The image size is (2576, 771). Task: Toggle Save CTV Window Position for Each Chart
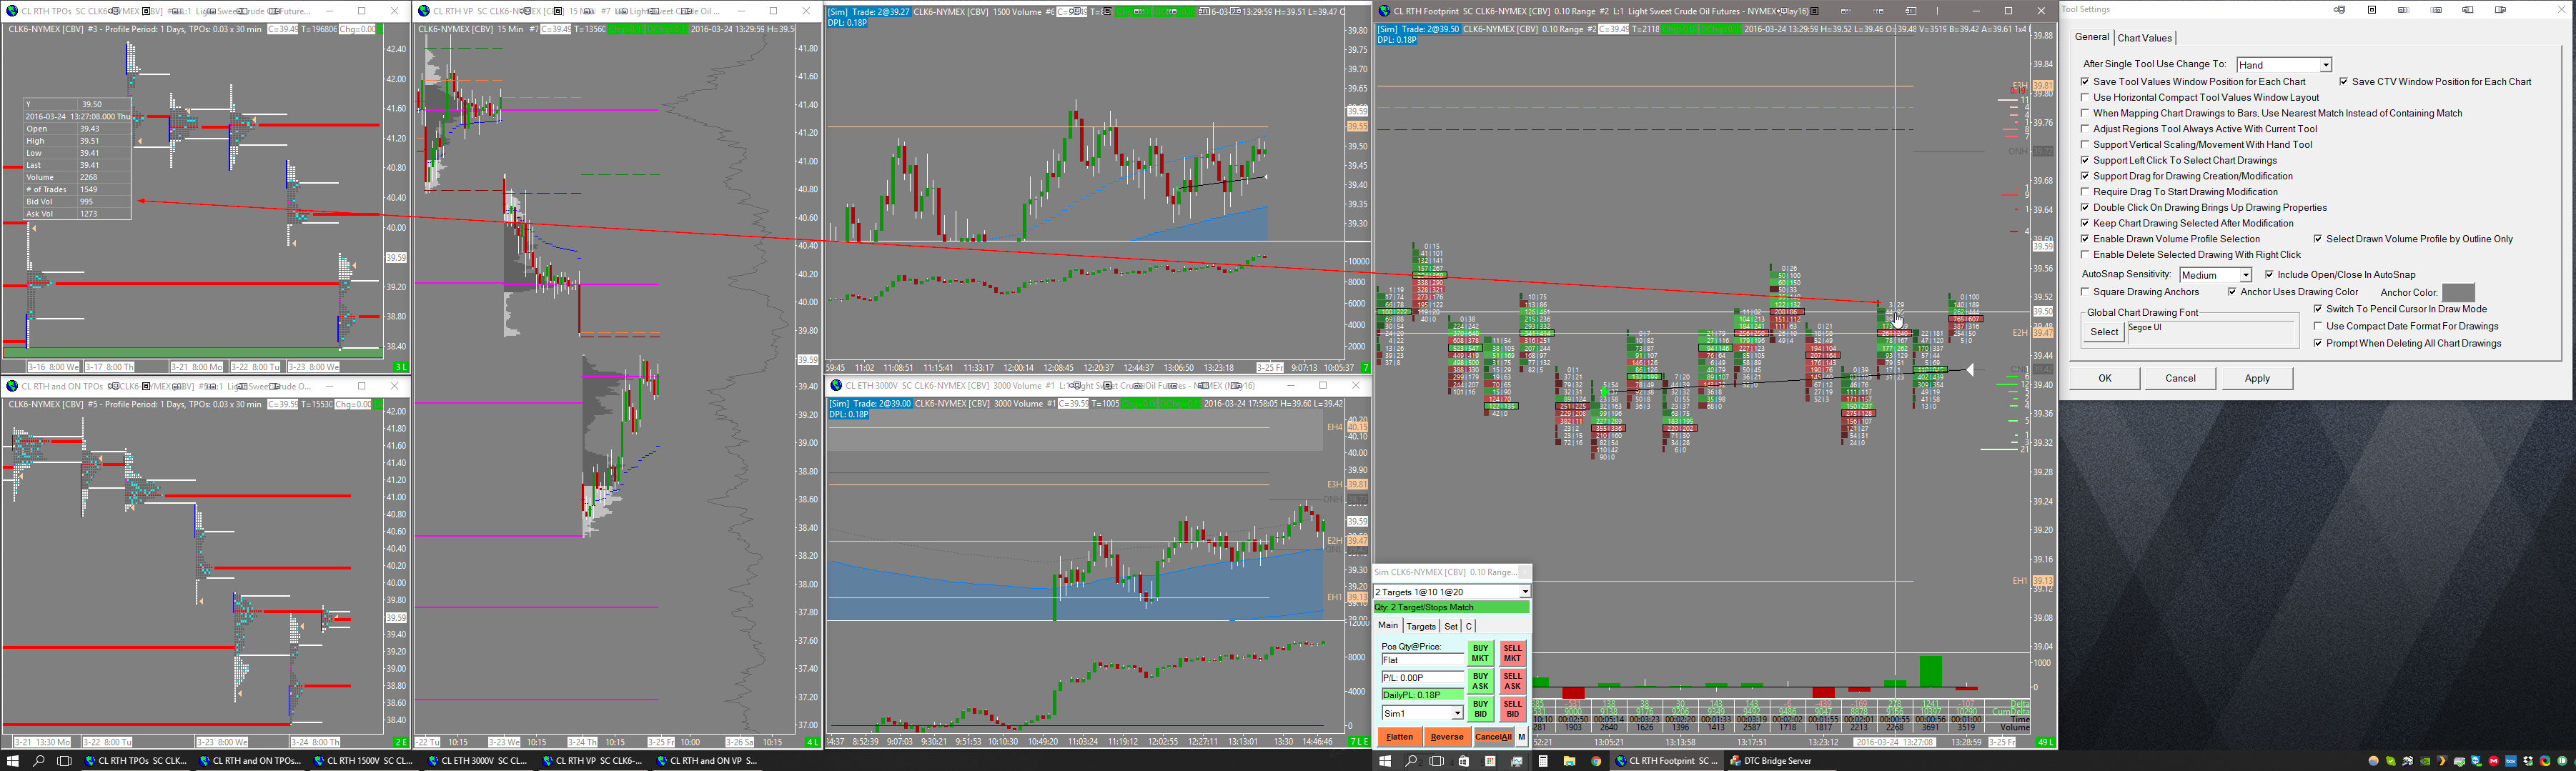(x=2344, y=82)
